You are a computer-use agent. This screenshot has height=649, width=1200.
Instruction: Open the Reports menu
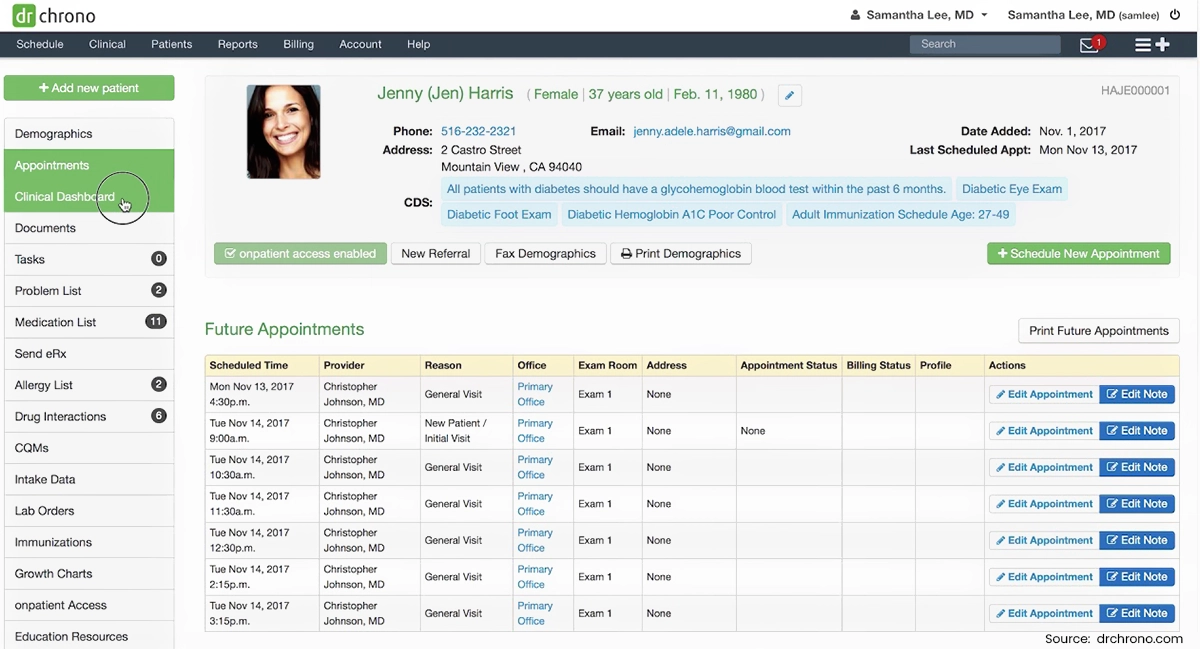click(x=237, y=44)
